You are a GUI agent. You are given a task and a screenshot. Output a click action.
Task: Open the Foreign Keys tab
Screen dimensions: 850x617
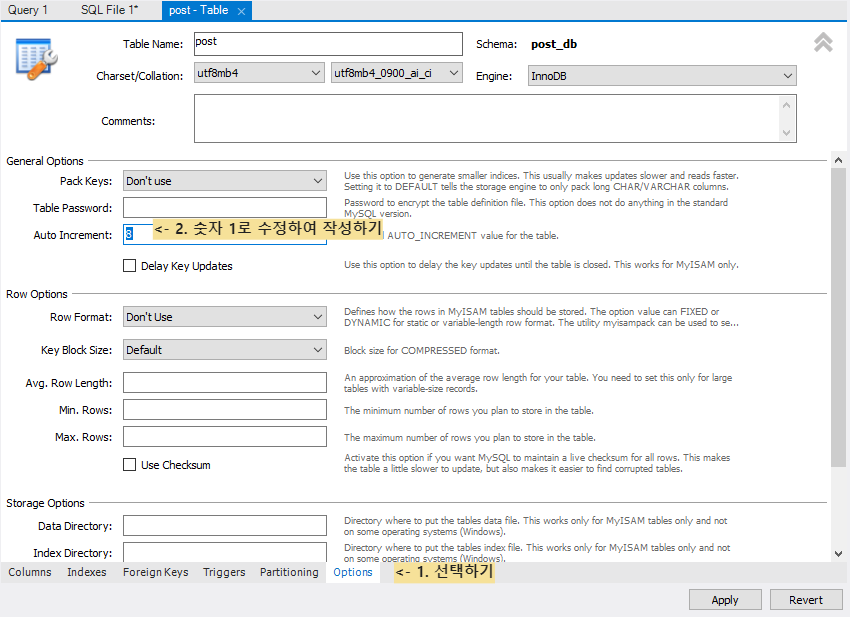pyautogui.click(x=156, y=572)
